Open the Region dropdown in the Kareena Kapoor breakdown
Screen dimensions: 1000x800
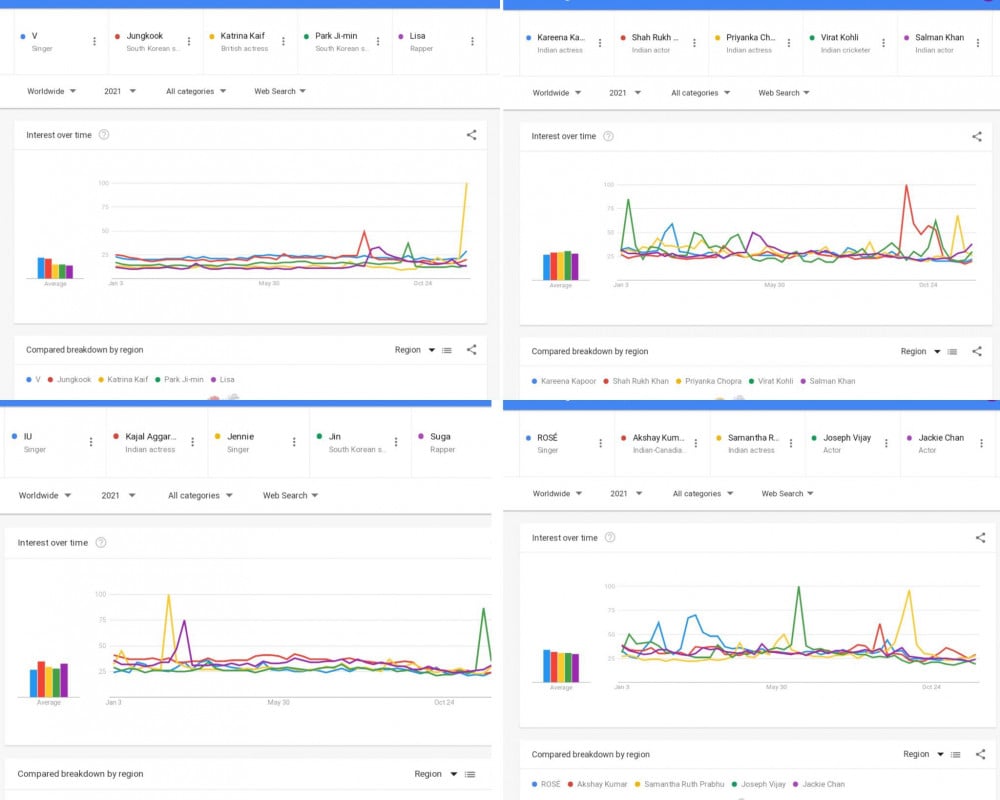[x=920, y=351]
